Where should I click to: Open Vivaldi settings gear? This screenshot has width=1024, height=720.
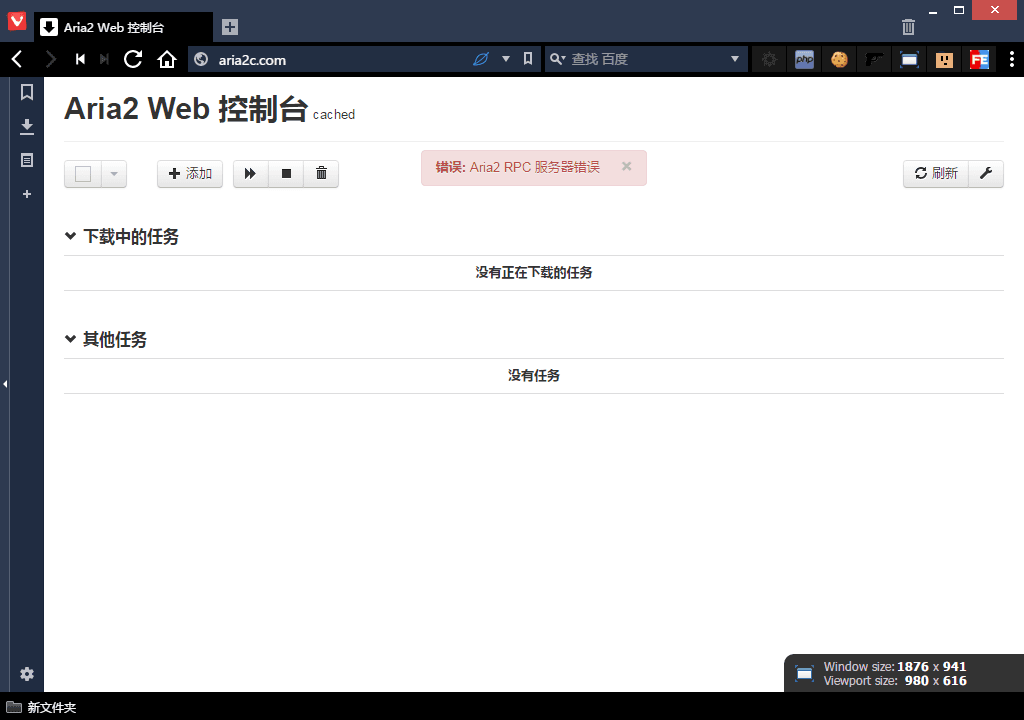coord(27,674)
